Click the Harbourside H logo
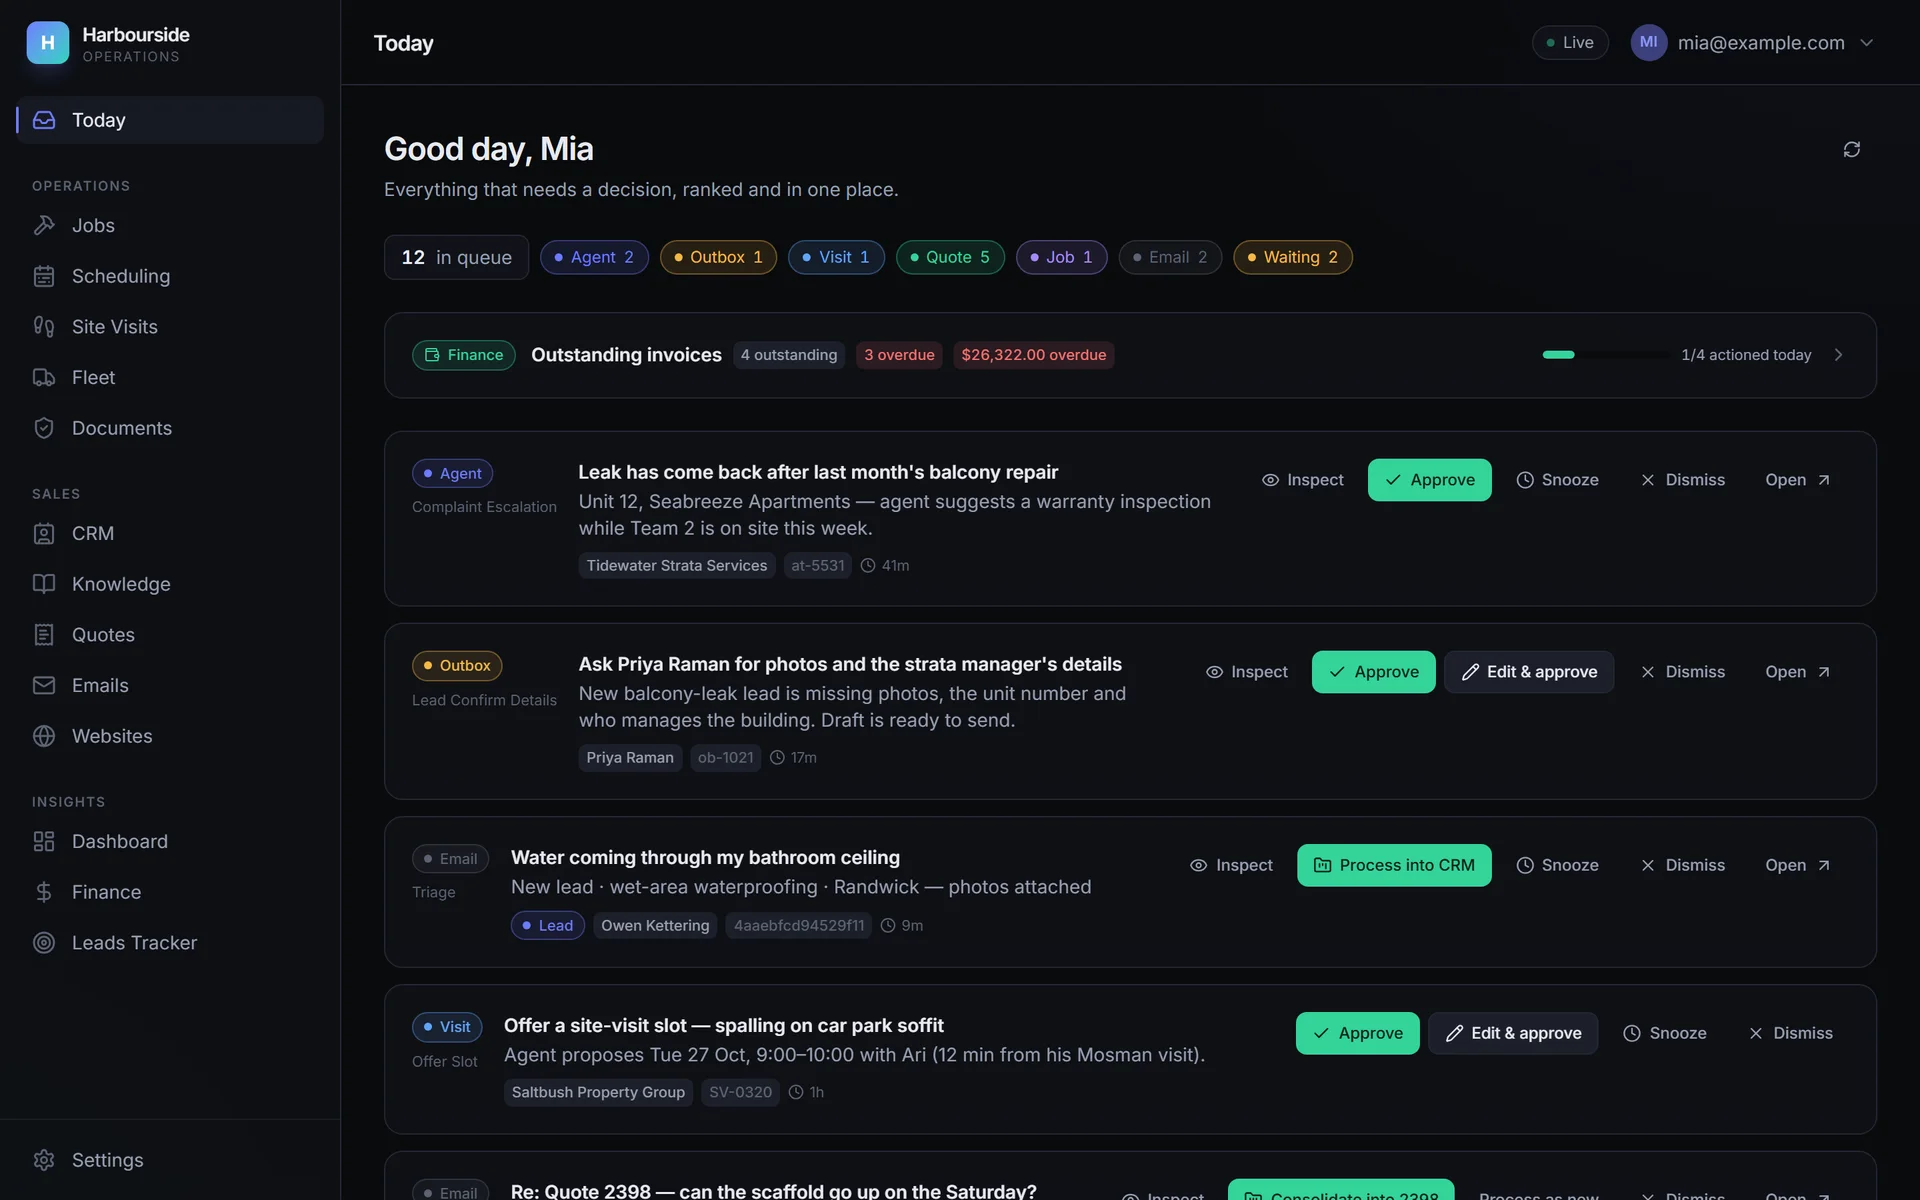The image size is (1920, 1200). point(47,43)
